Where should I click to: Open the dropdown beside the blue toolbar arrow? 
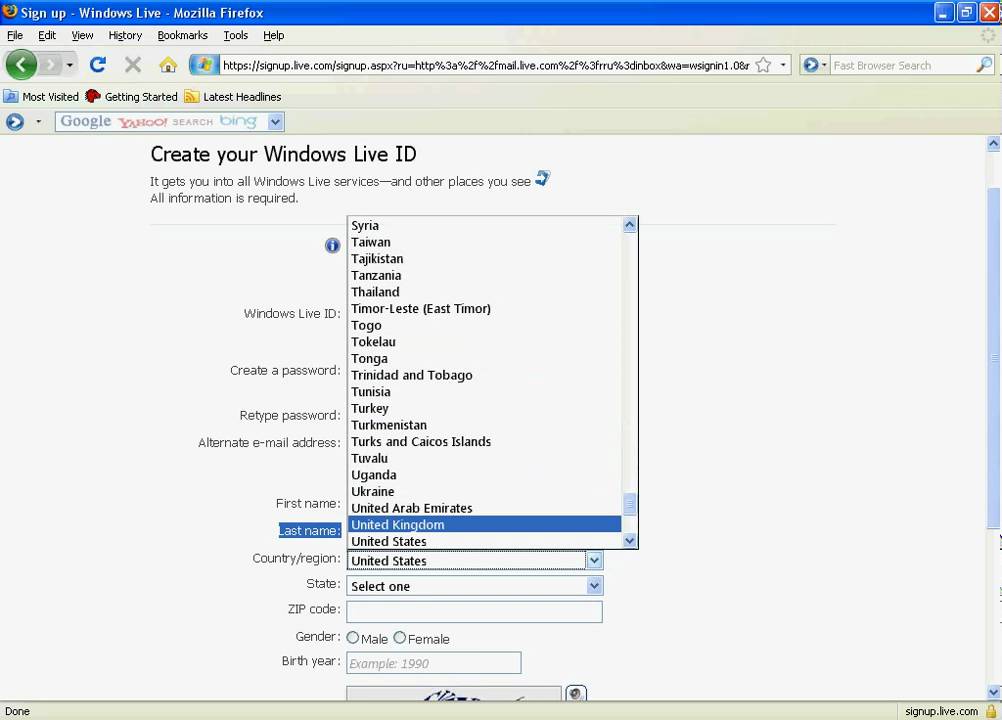pyautogui.click(x=38, y=121)
